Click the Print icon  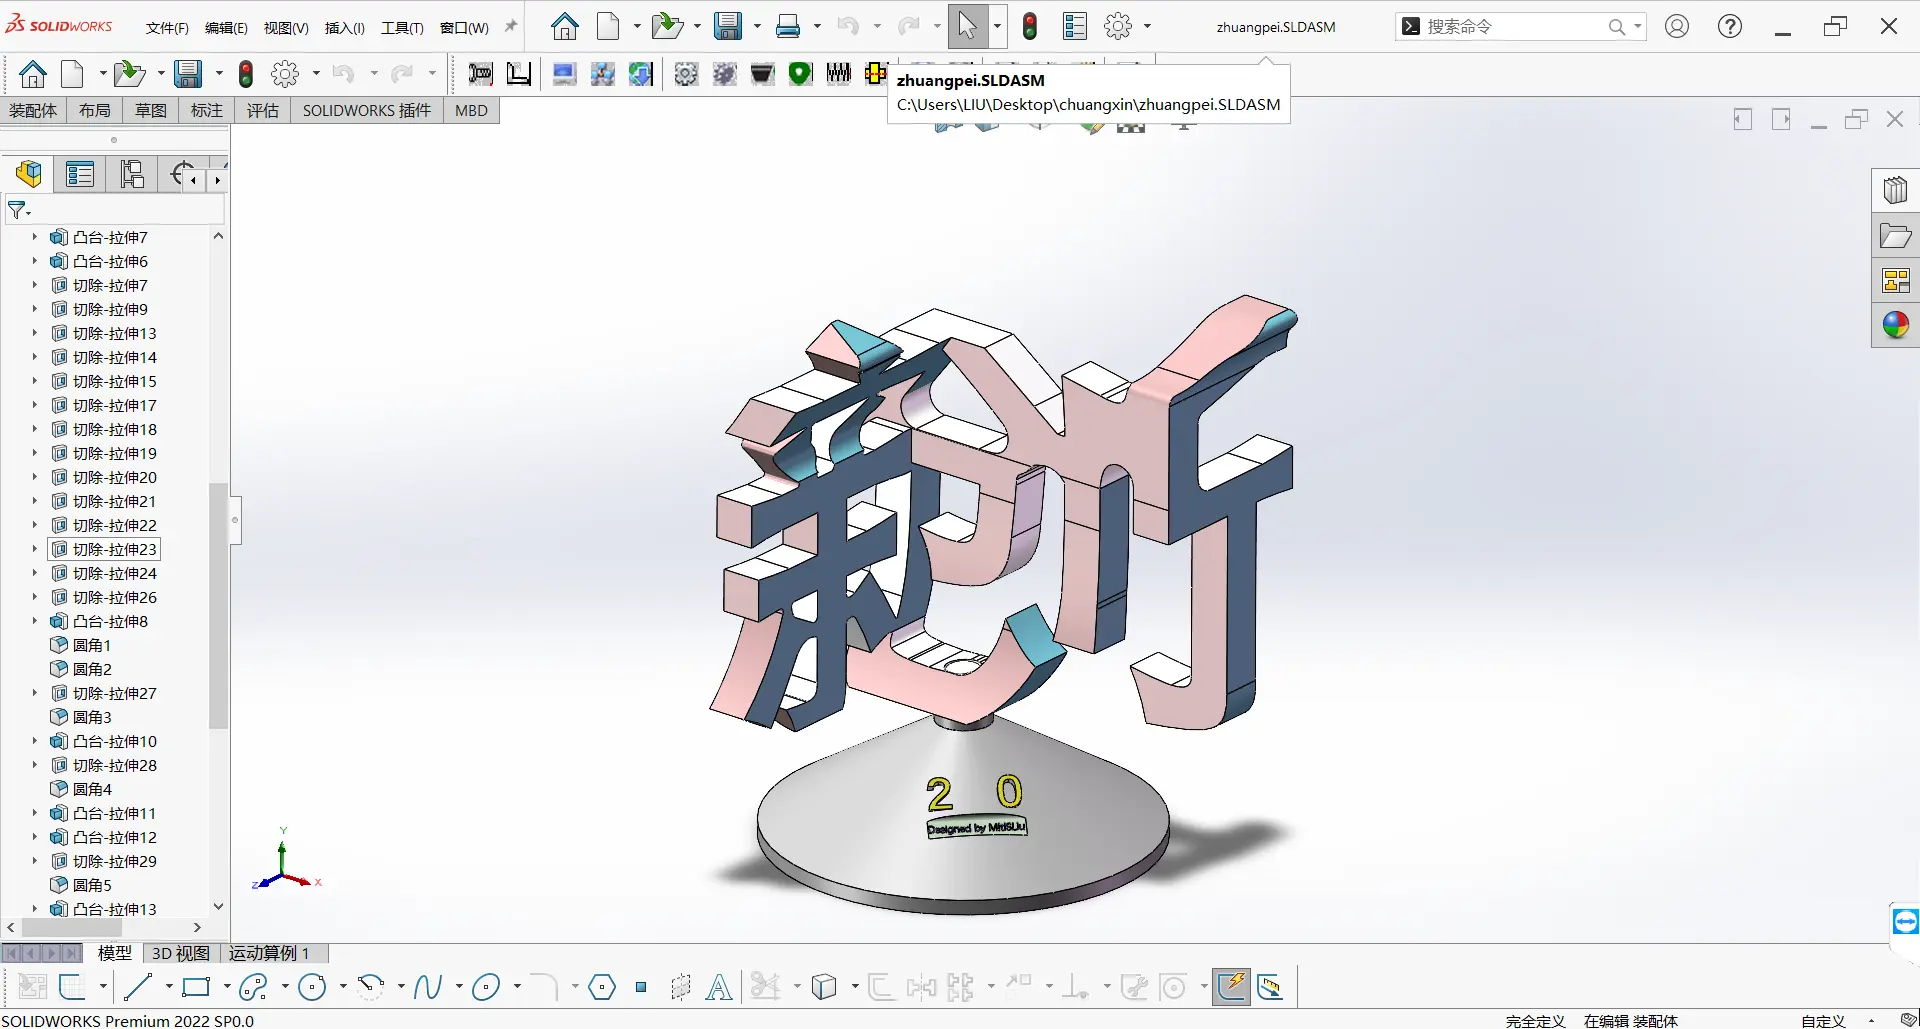(x=788, y=27)
